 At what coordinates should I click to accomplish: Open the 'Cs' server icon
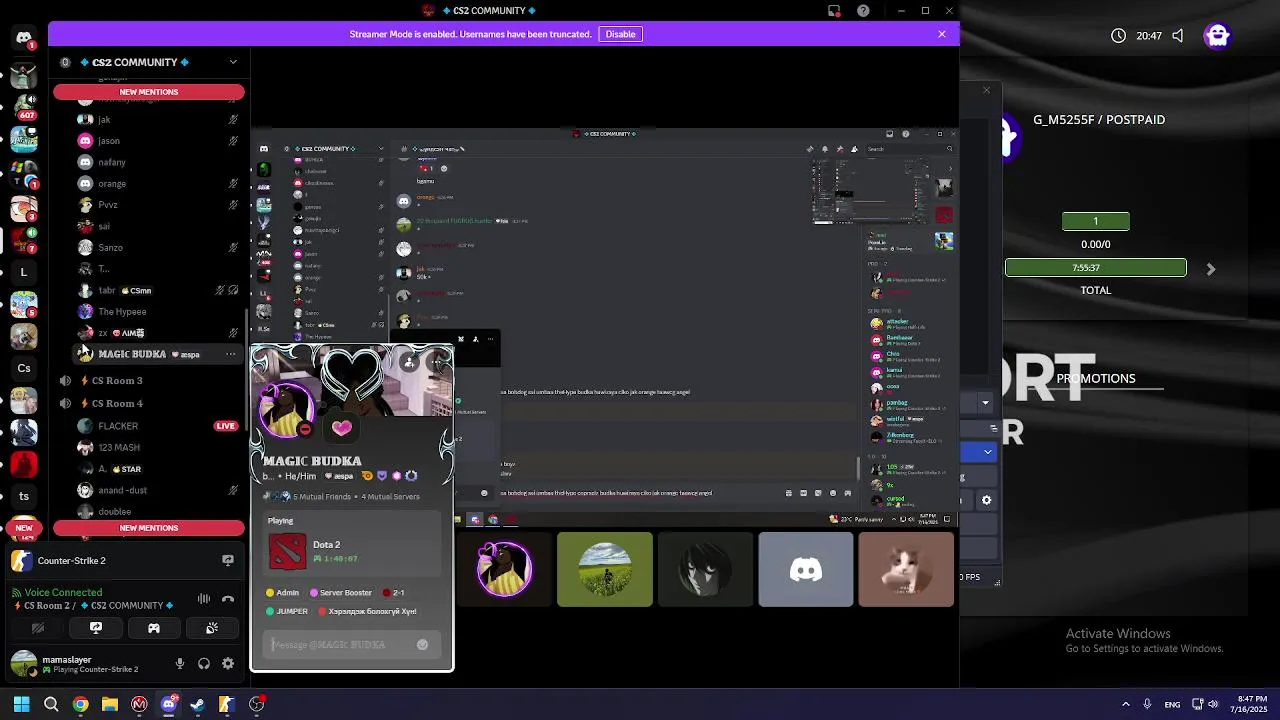coord(24,368)
